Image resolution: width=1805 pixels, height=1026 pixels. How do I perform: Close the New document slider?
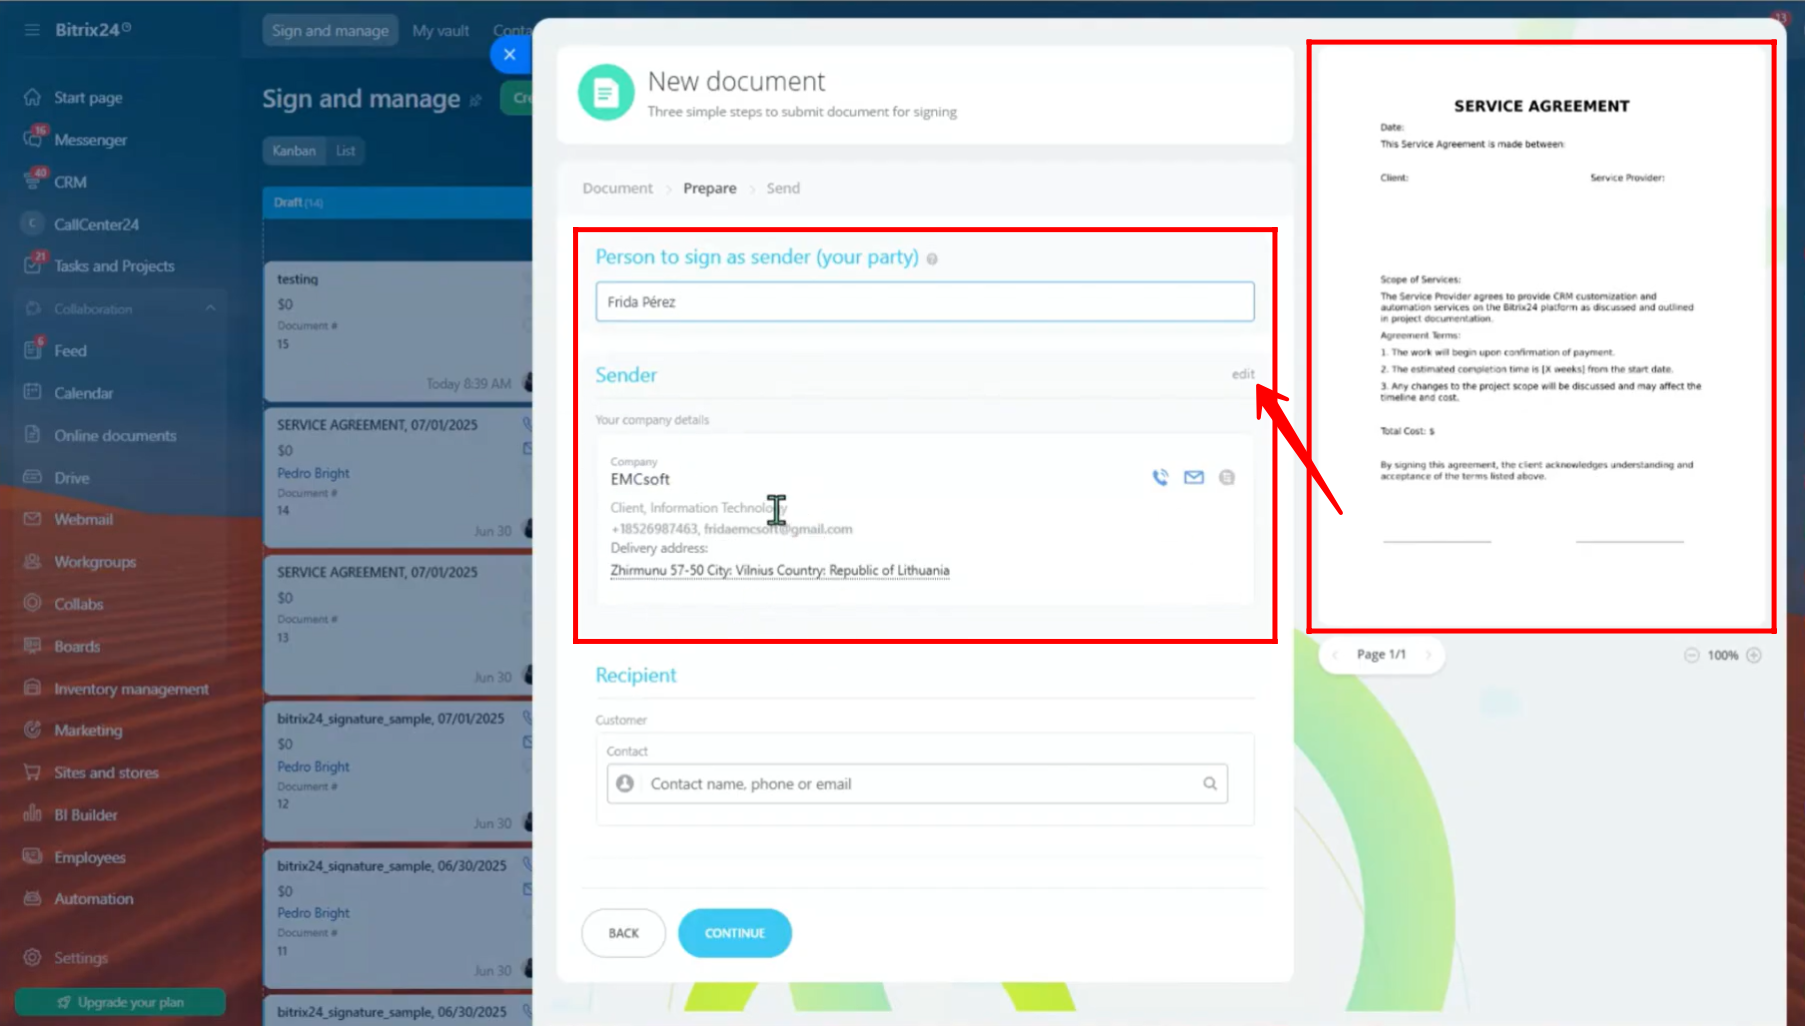pos(510,54)
